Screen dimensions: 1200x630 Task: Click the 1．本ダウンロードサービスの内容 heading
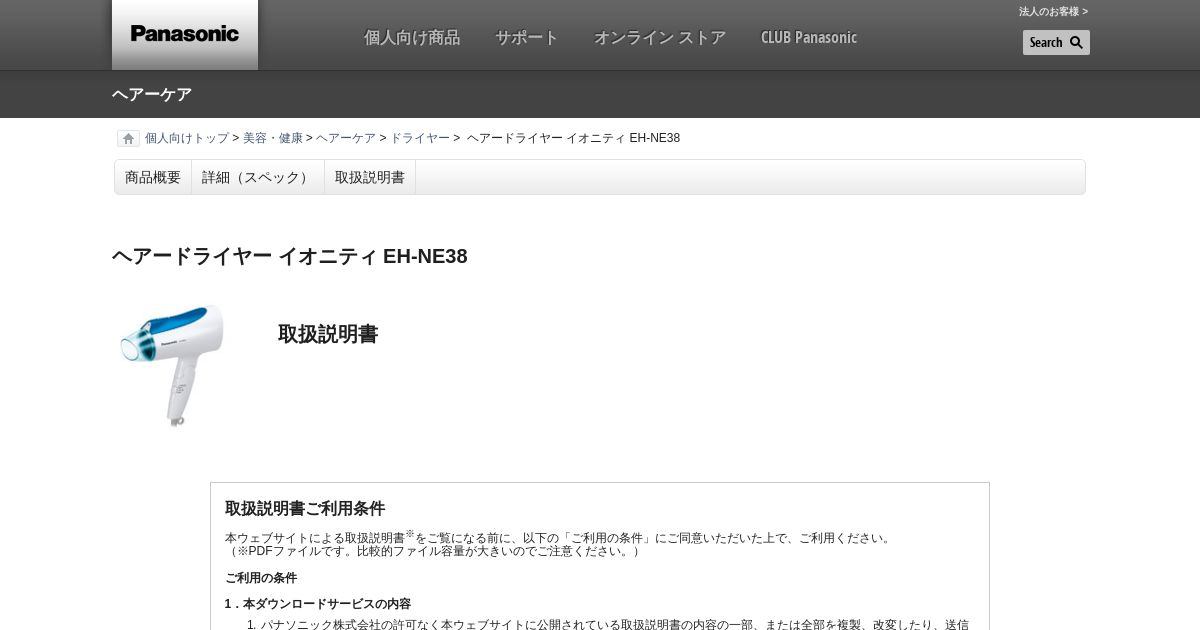tap(318, 604)
